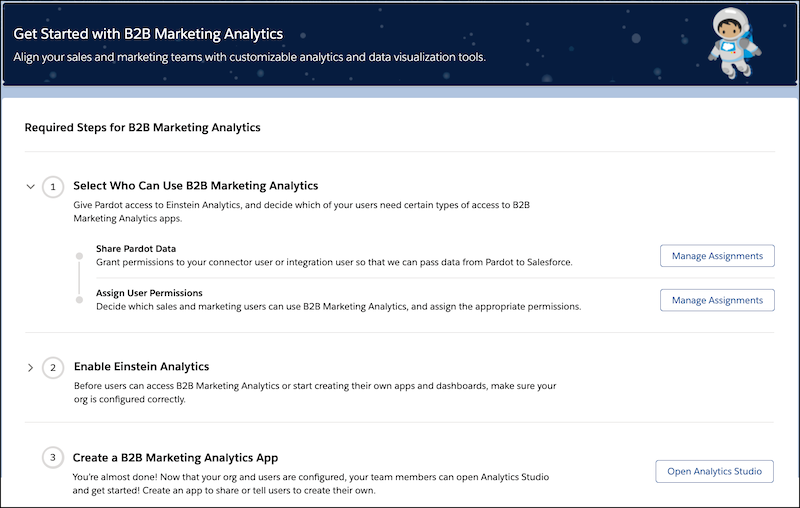Expand the Enable Einstein Analytics section

pos(30,368)
